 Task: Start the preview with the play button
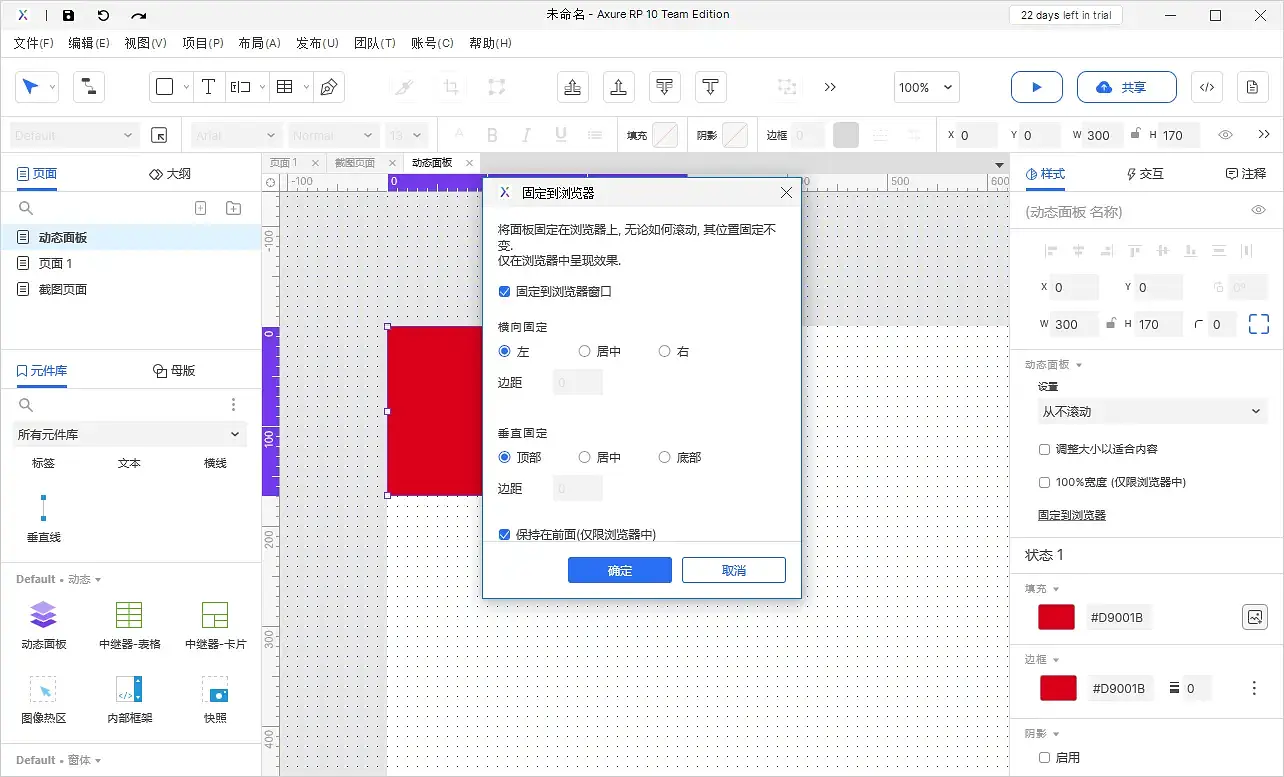click(x=1036, y=87)
